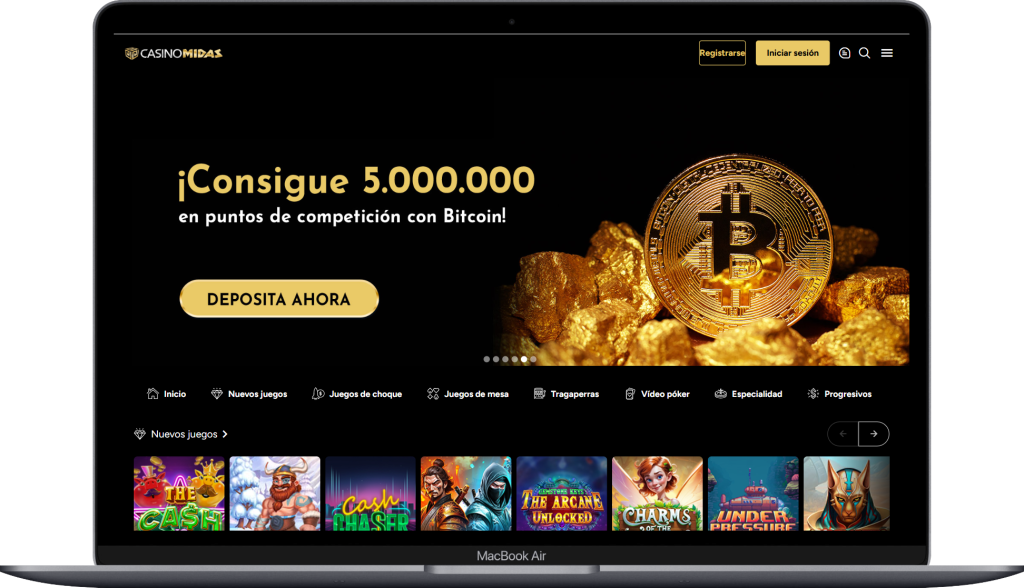This screenshot has width=1024, height=588.
Task: Click the diamond icon beside Nuevos juegos heading
Action: point(140,434)
